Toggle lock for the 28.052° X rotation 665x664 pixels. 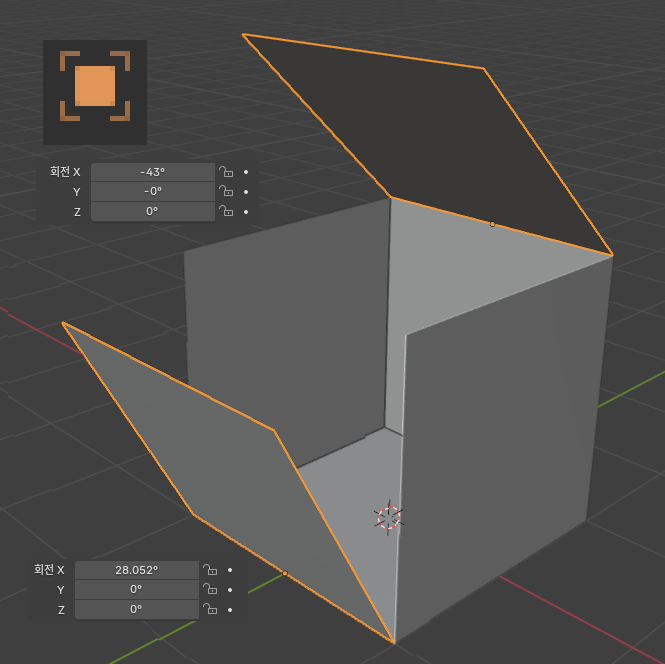click(x=210, y=570)
